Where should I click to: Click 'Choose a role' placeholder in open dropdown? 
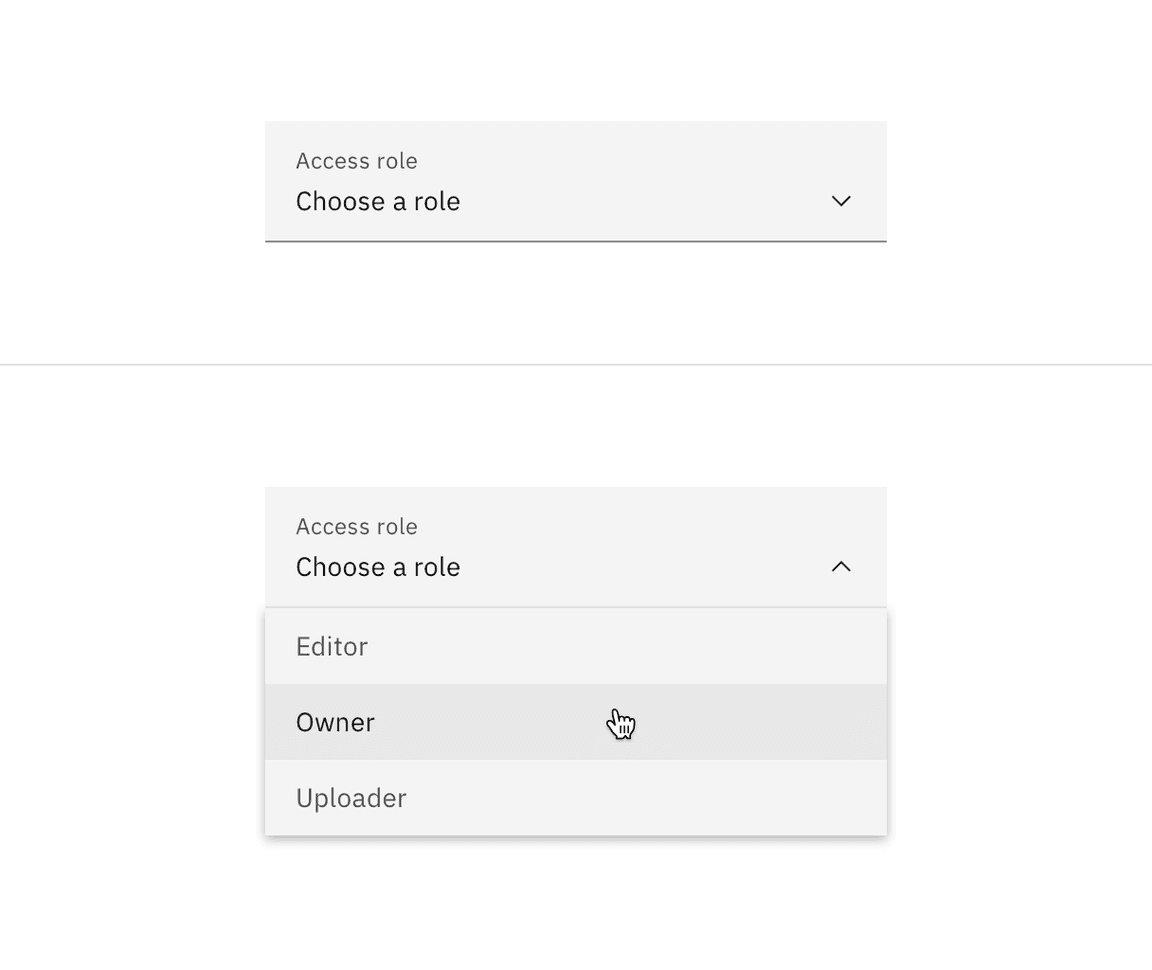click(378, 567)
